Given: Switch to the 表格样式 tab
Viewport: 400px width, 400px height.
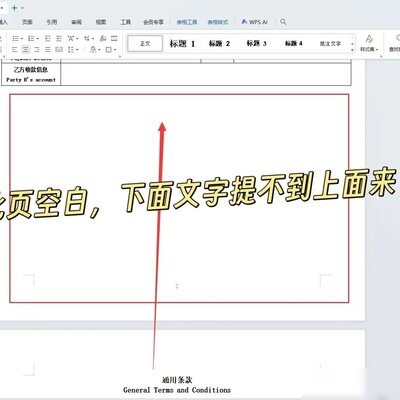Looking at the screenshot, I should [x=218, y=22].
